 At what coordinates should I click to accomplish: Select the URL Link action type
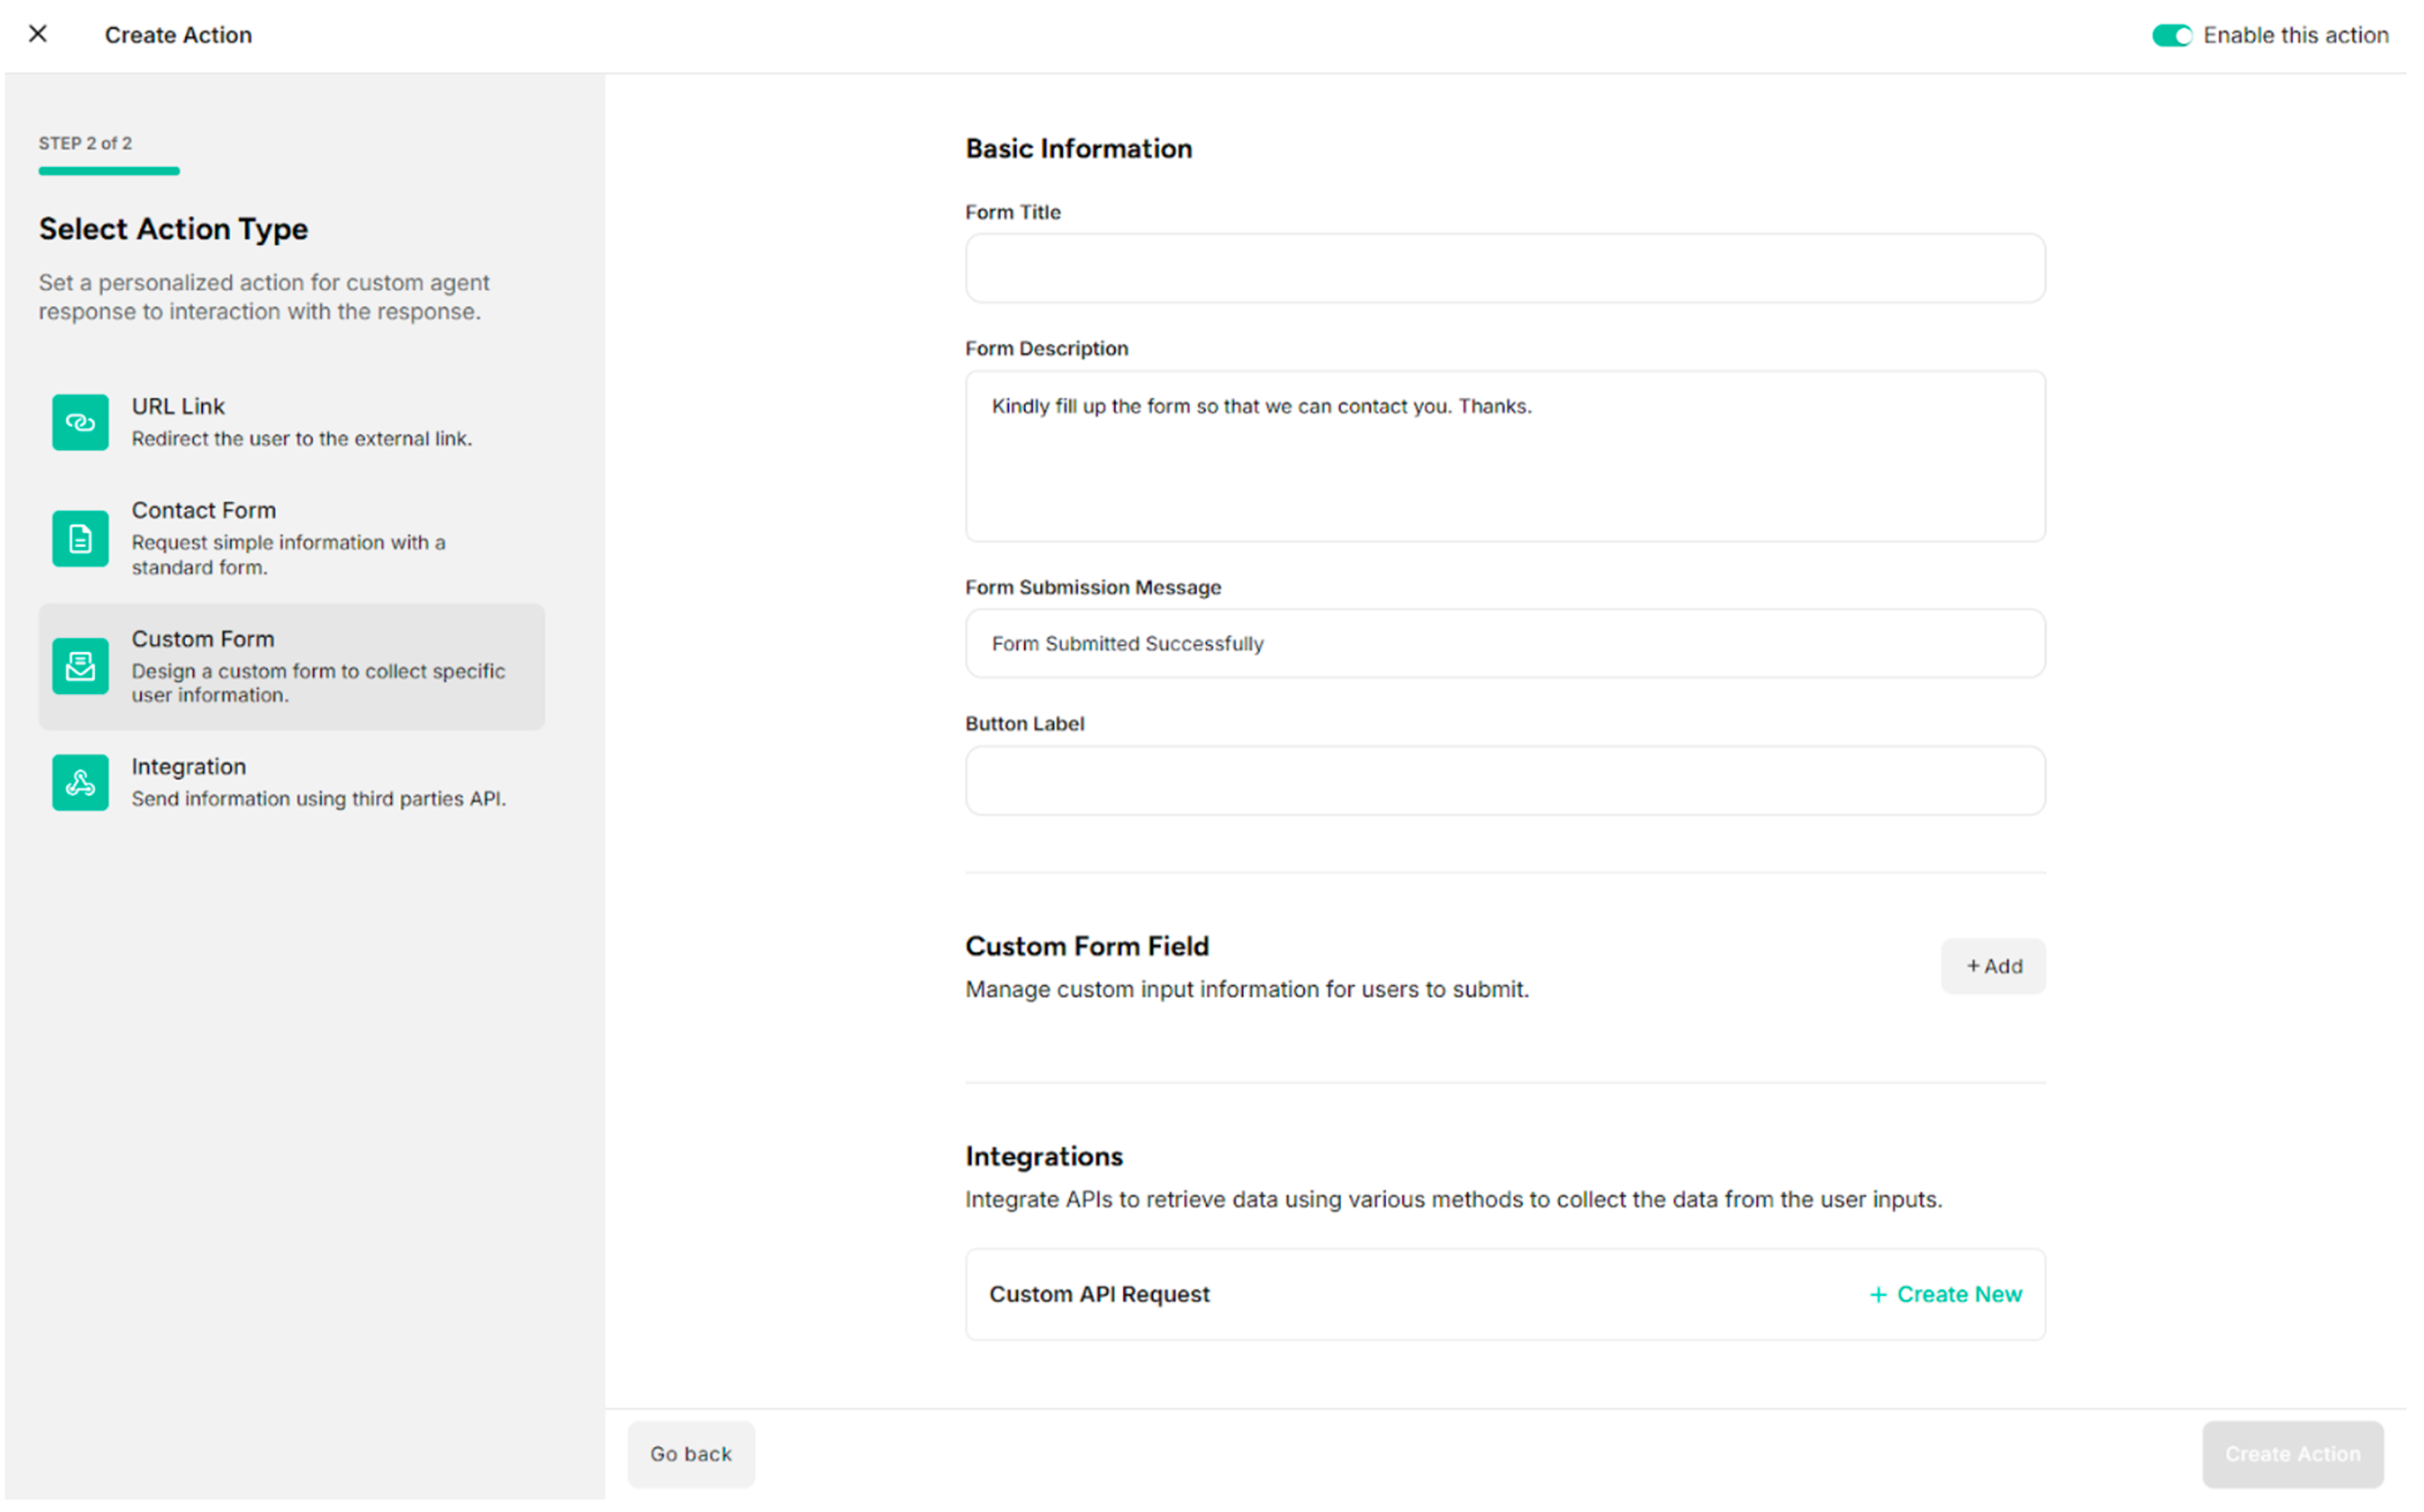click(290, 421)
